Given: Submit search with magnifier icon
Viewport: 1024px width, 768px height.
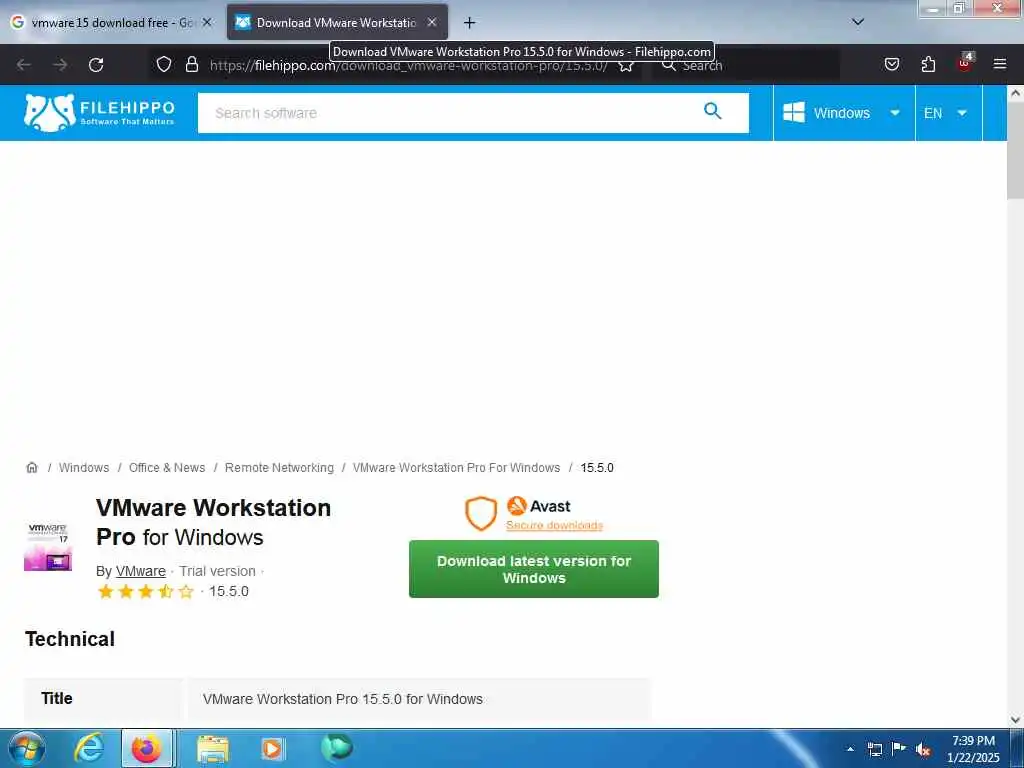Looking at the screenshot, I should tap(712, 112).
